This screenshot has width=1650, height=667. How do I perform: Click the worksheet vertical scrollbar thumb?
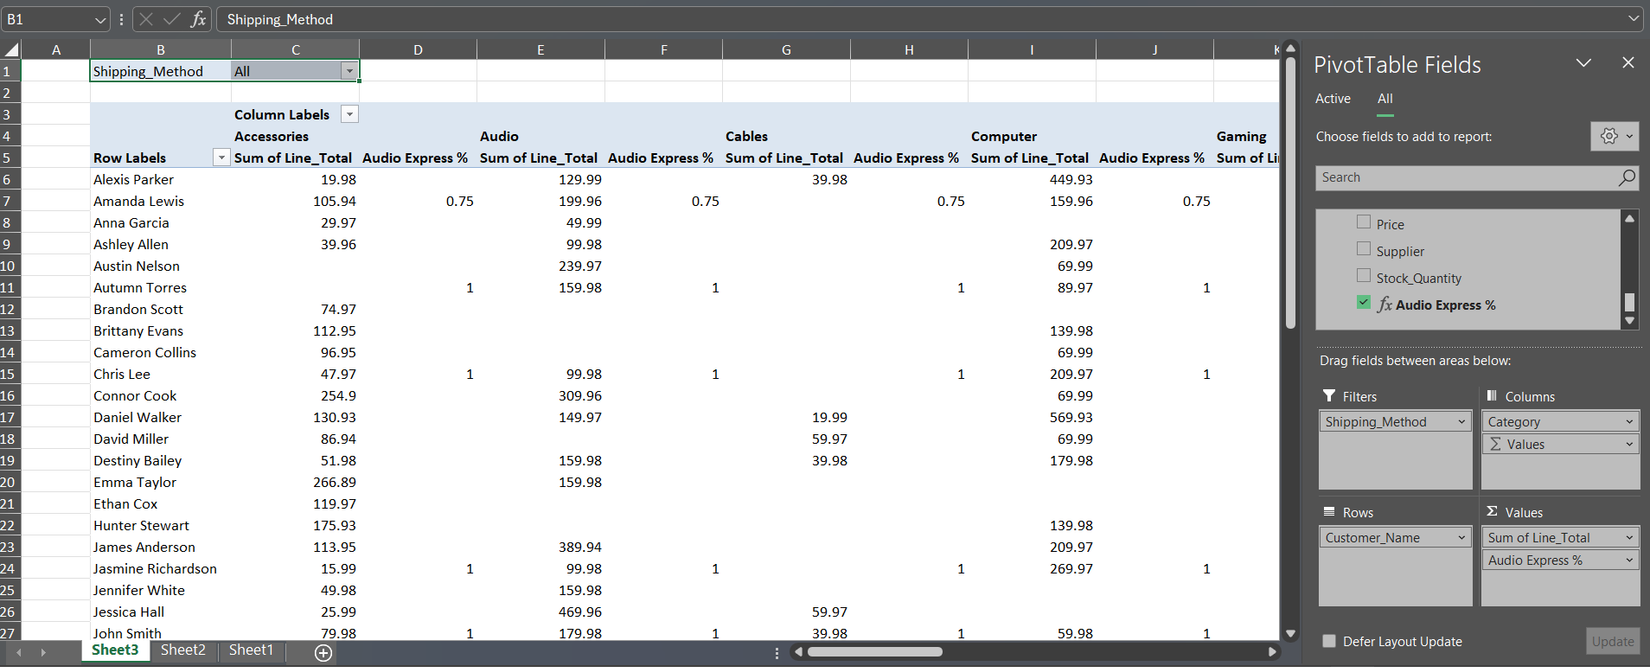tap(1291, 193)
